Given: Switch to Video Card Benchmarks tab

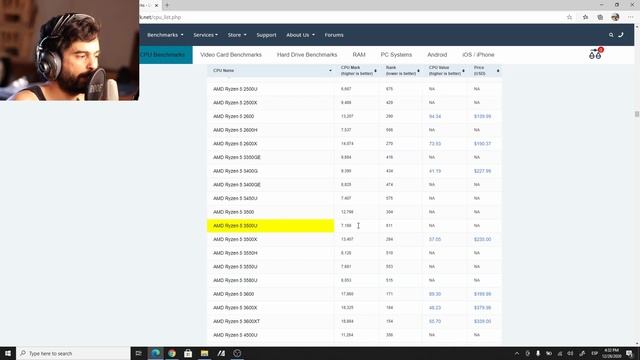Looking at the screenshot, I should 231,55.
